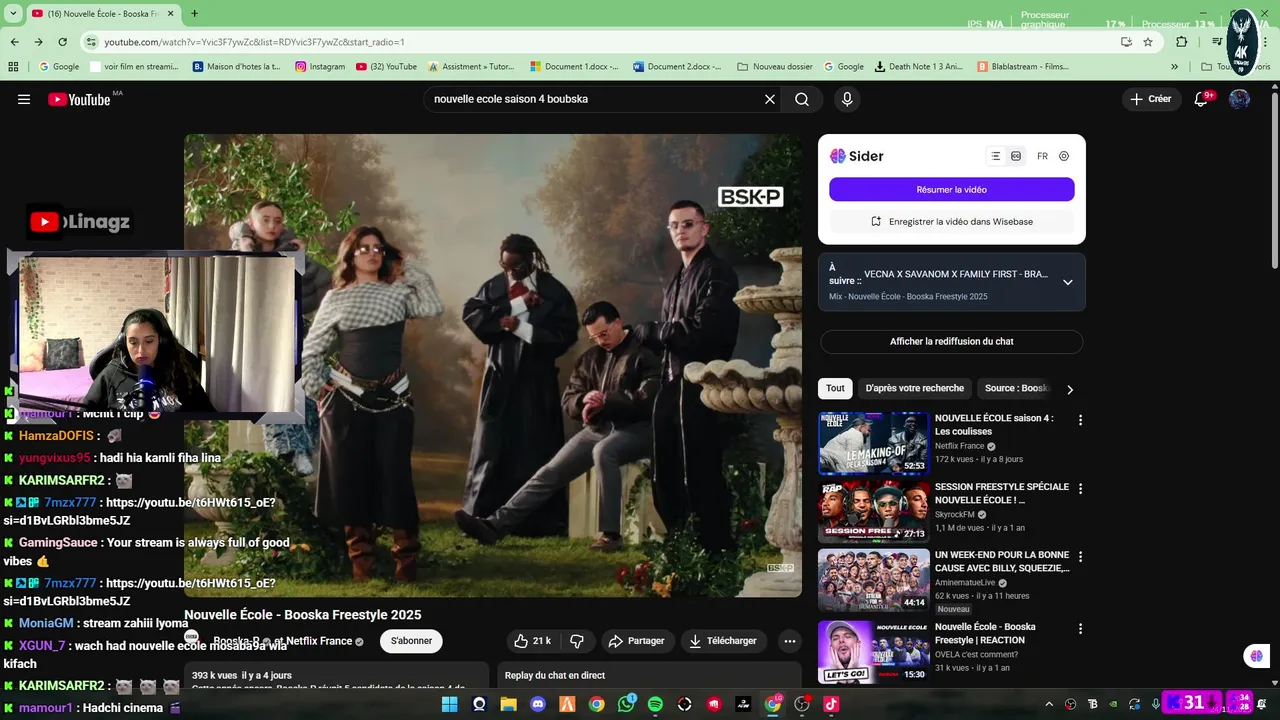The height and width of the screenshot is (720, 1280).
Task: Show more filter chips with right arrow
Action: point(1070,389)
